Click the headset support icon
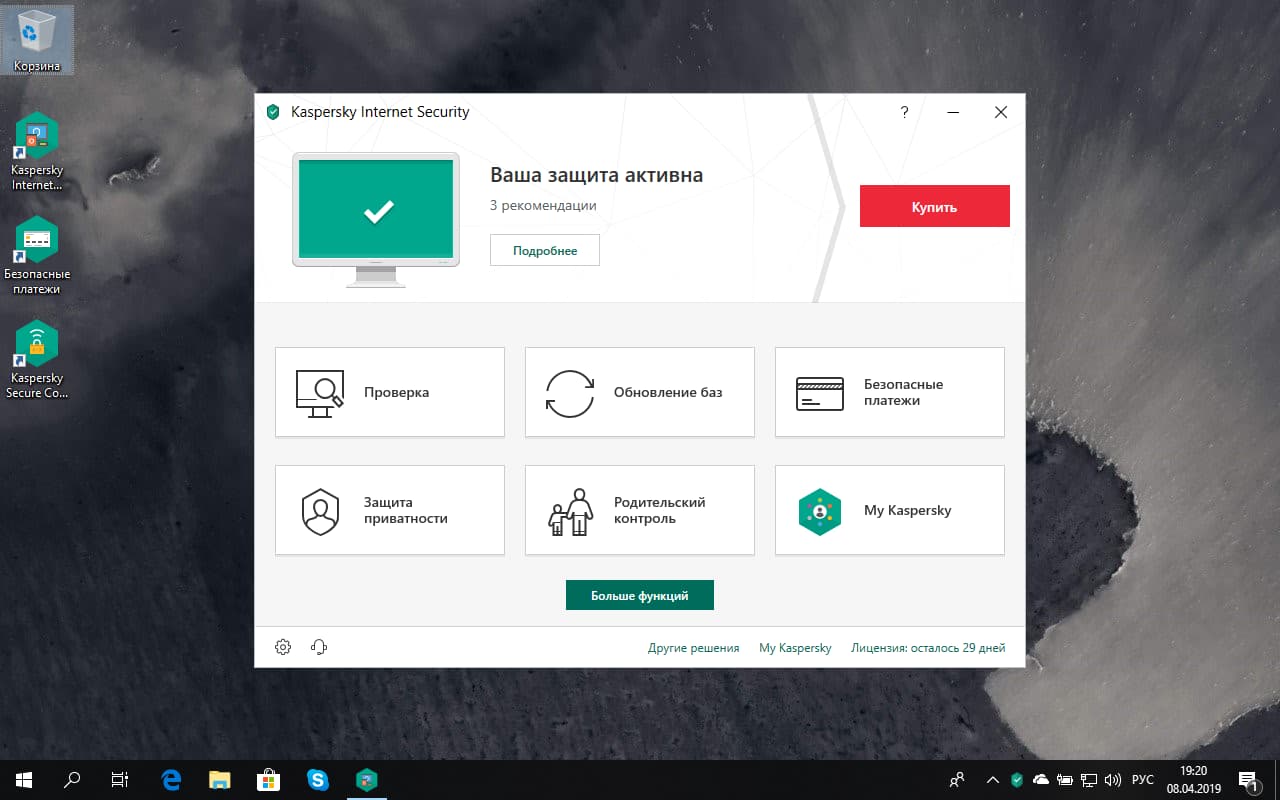This screenshot has width=1280, height=800. [319, 647]
